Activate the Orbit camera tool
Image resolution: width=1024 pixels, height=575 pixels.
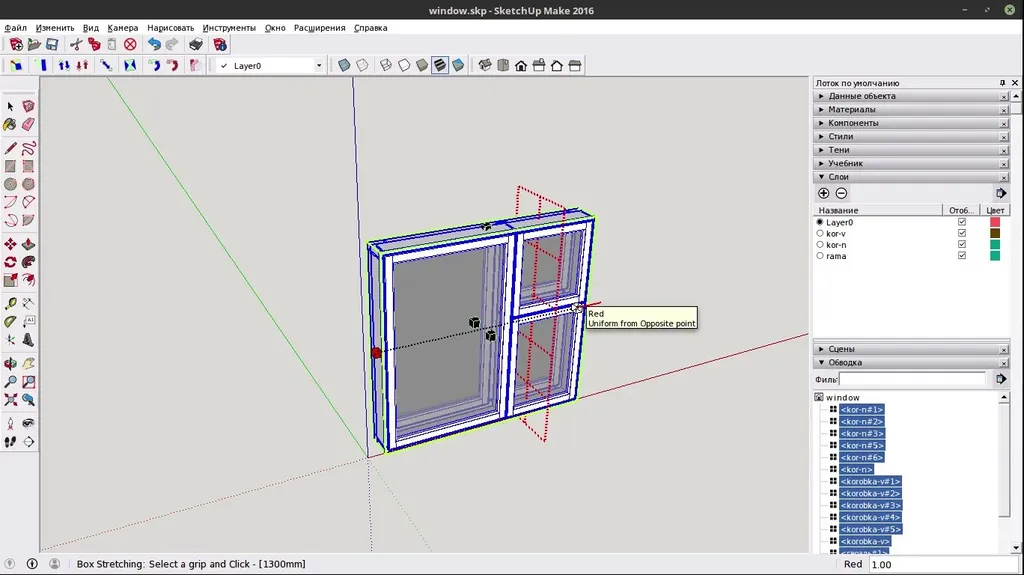[10, 363]
